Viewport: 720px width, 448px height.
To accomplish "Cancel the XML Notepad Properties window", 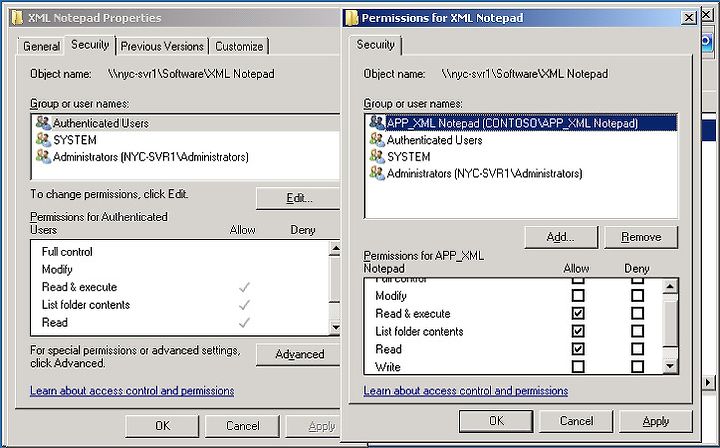I will click(x=242, y=426).
